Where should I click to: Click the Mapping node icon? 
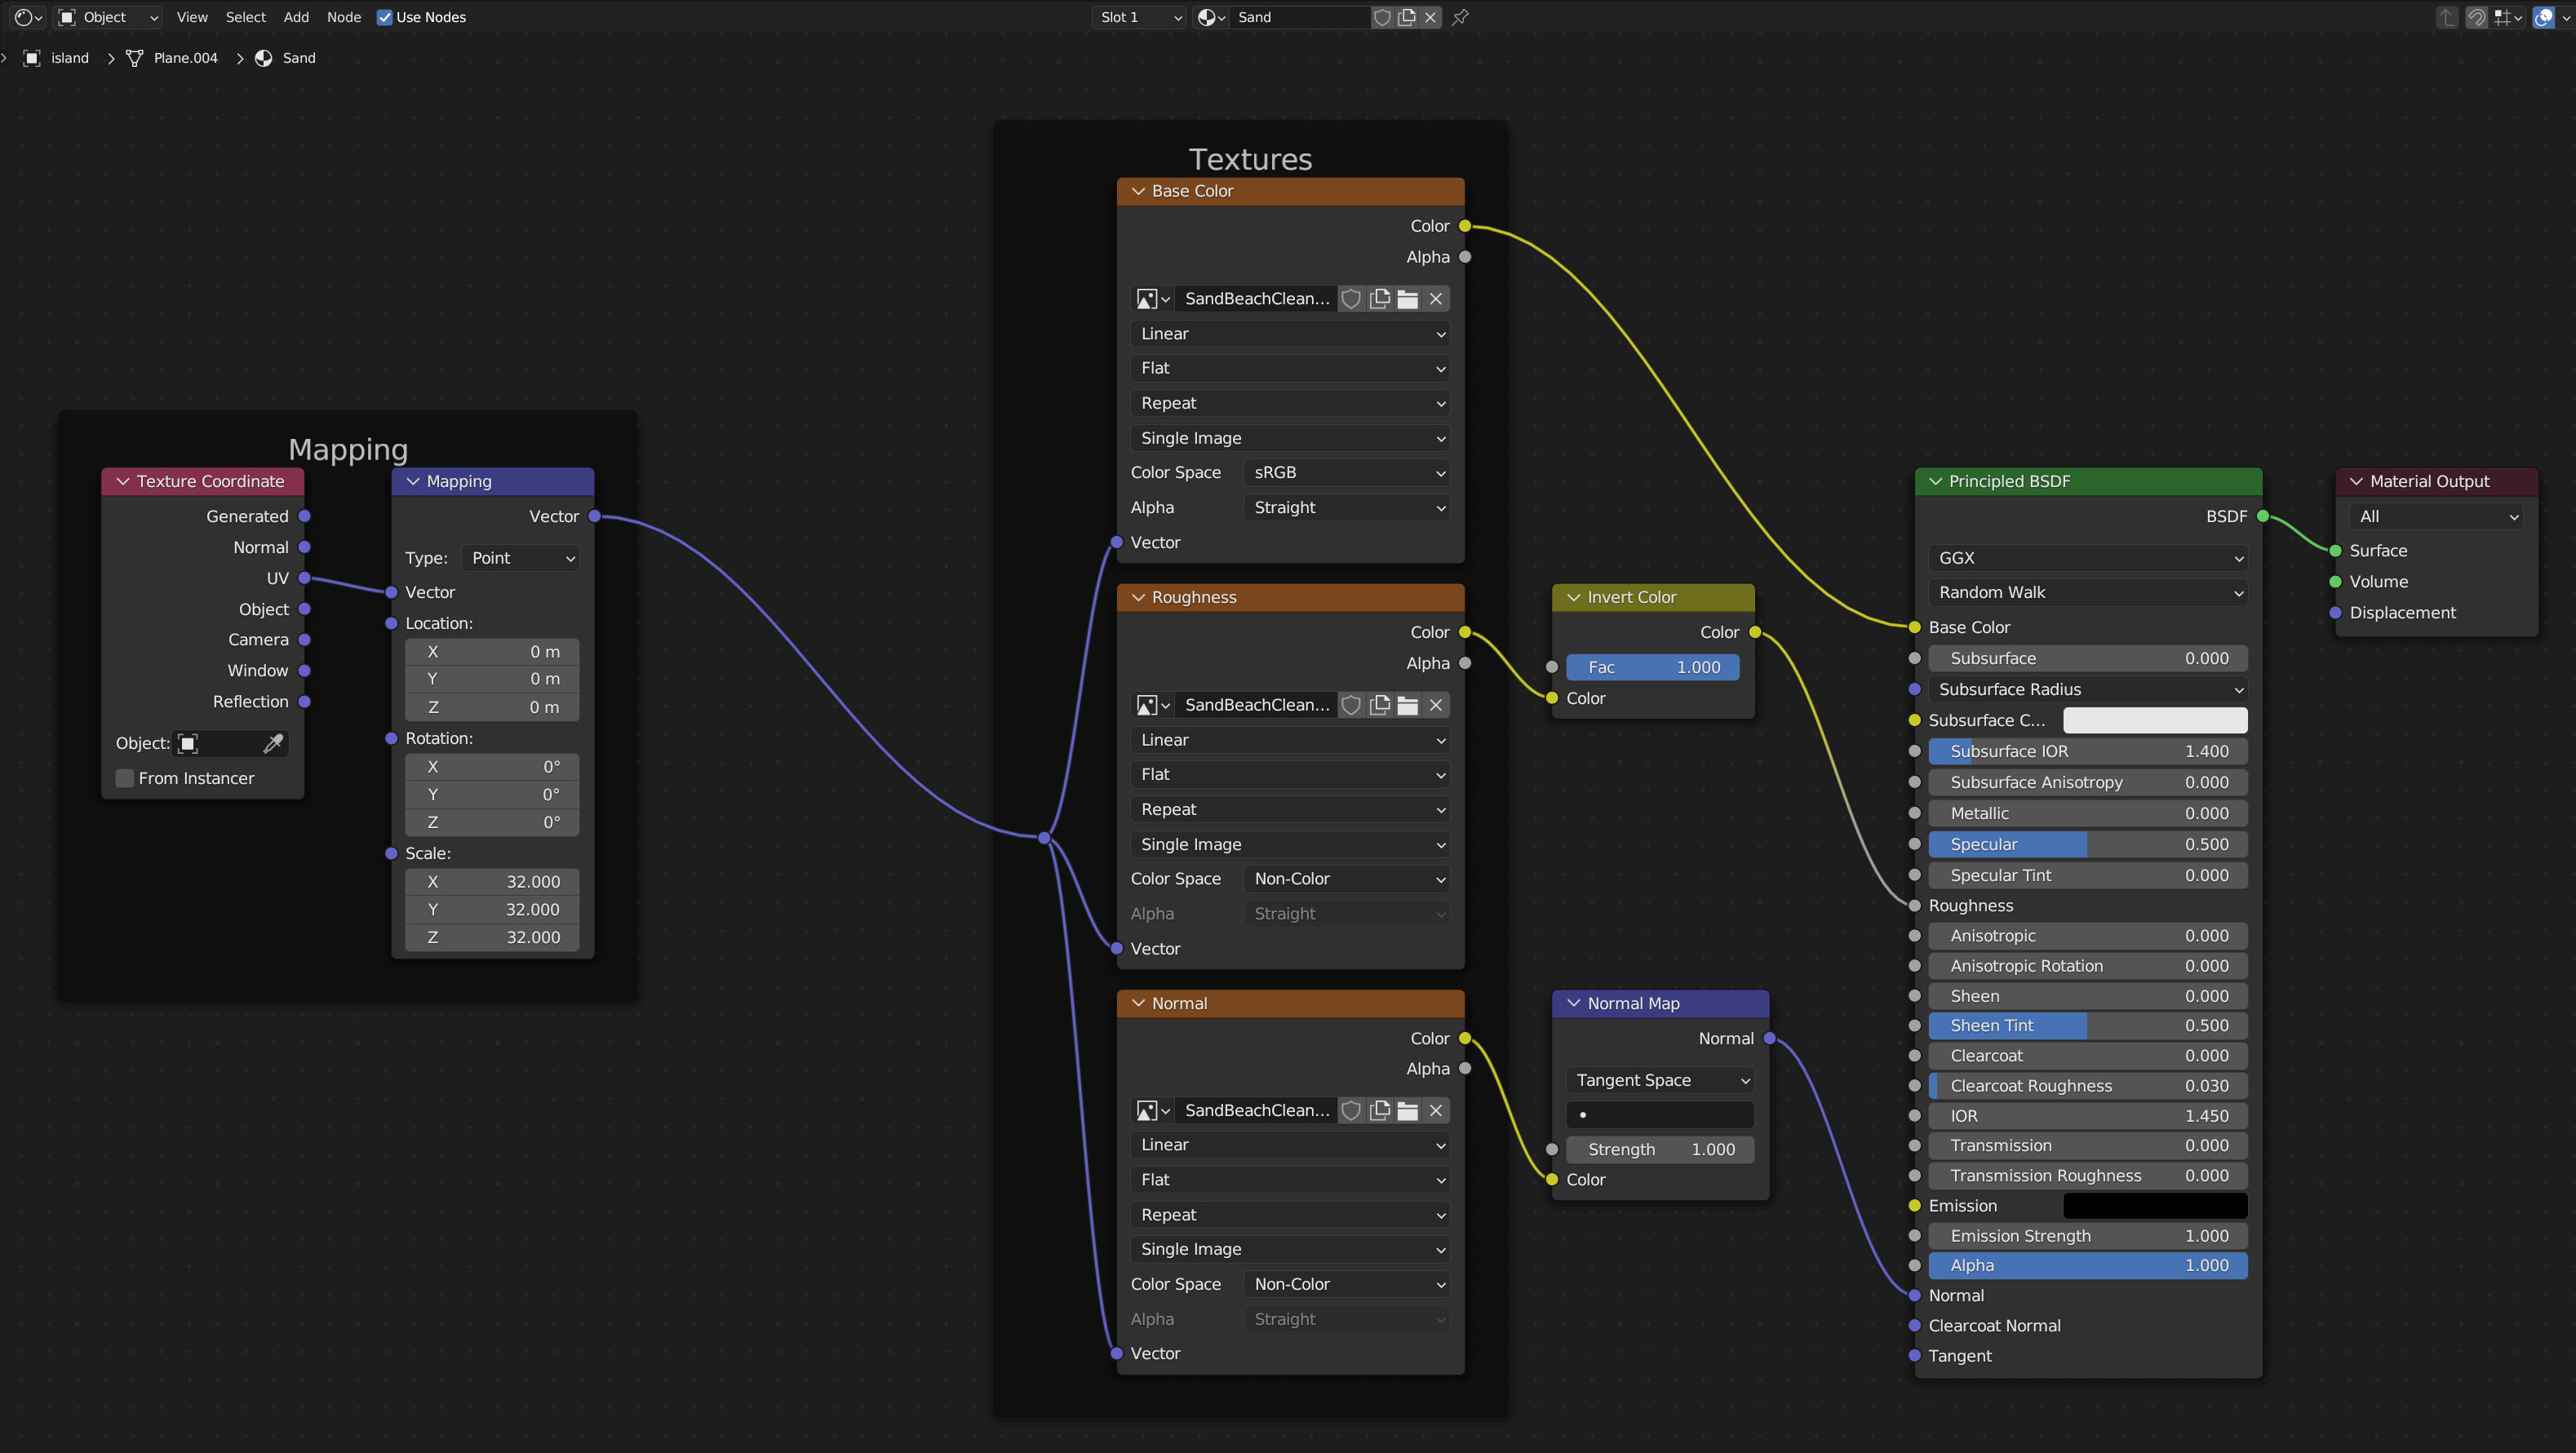click(x=412, y=480)
